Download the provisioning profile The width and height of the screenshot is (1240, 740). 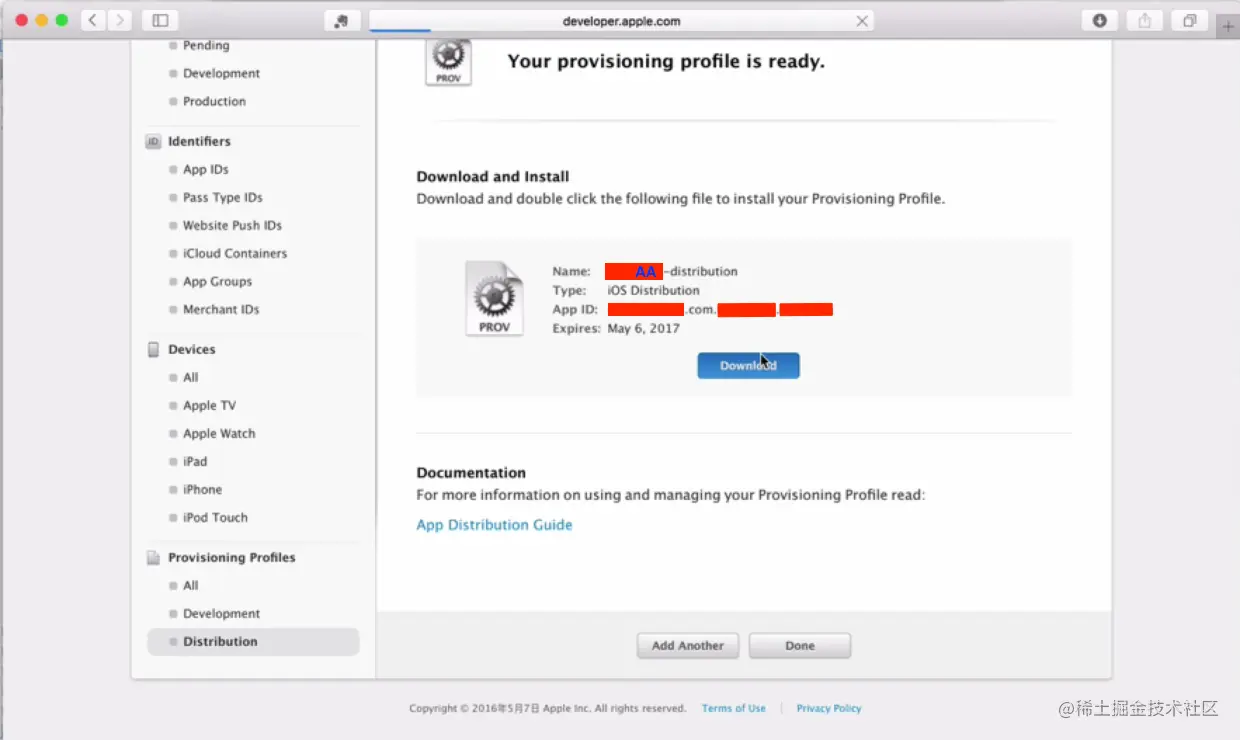748,366
